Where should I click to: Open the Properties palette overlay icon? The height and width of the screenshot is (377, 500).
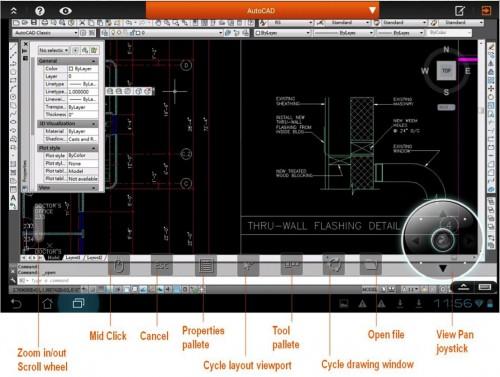206,265
